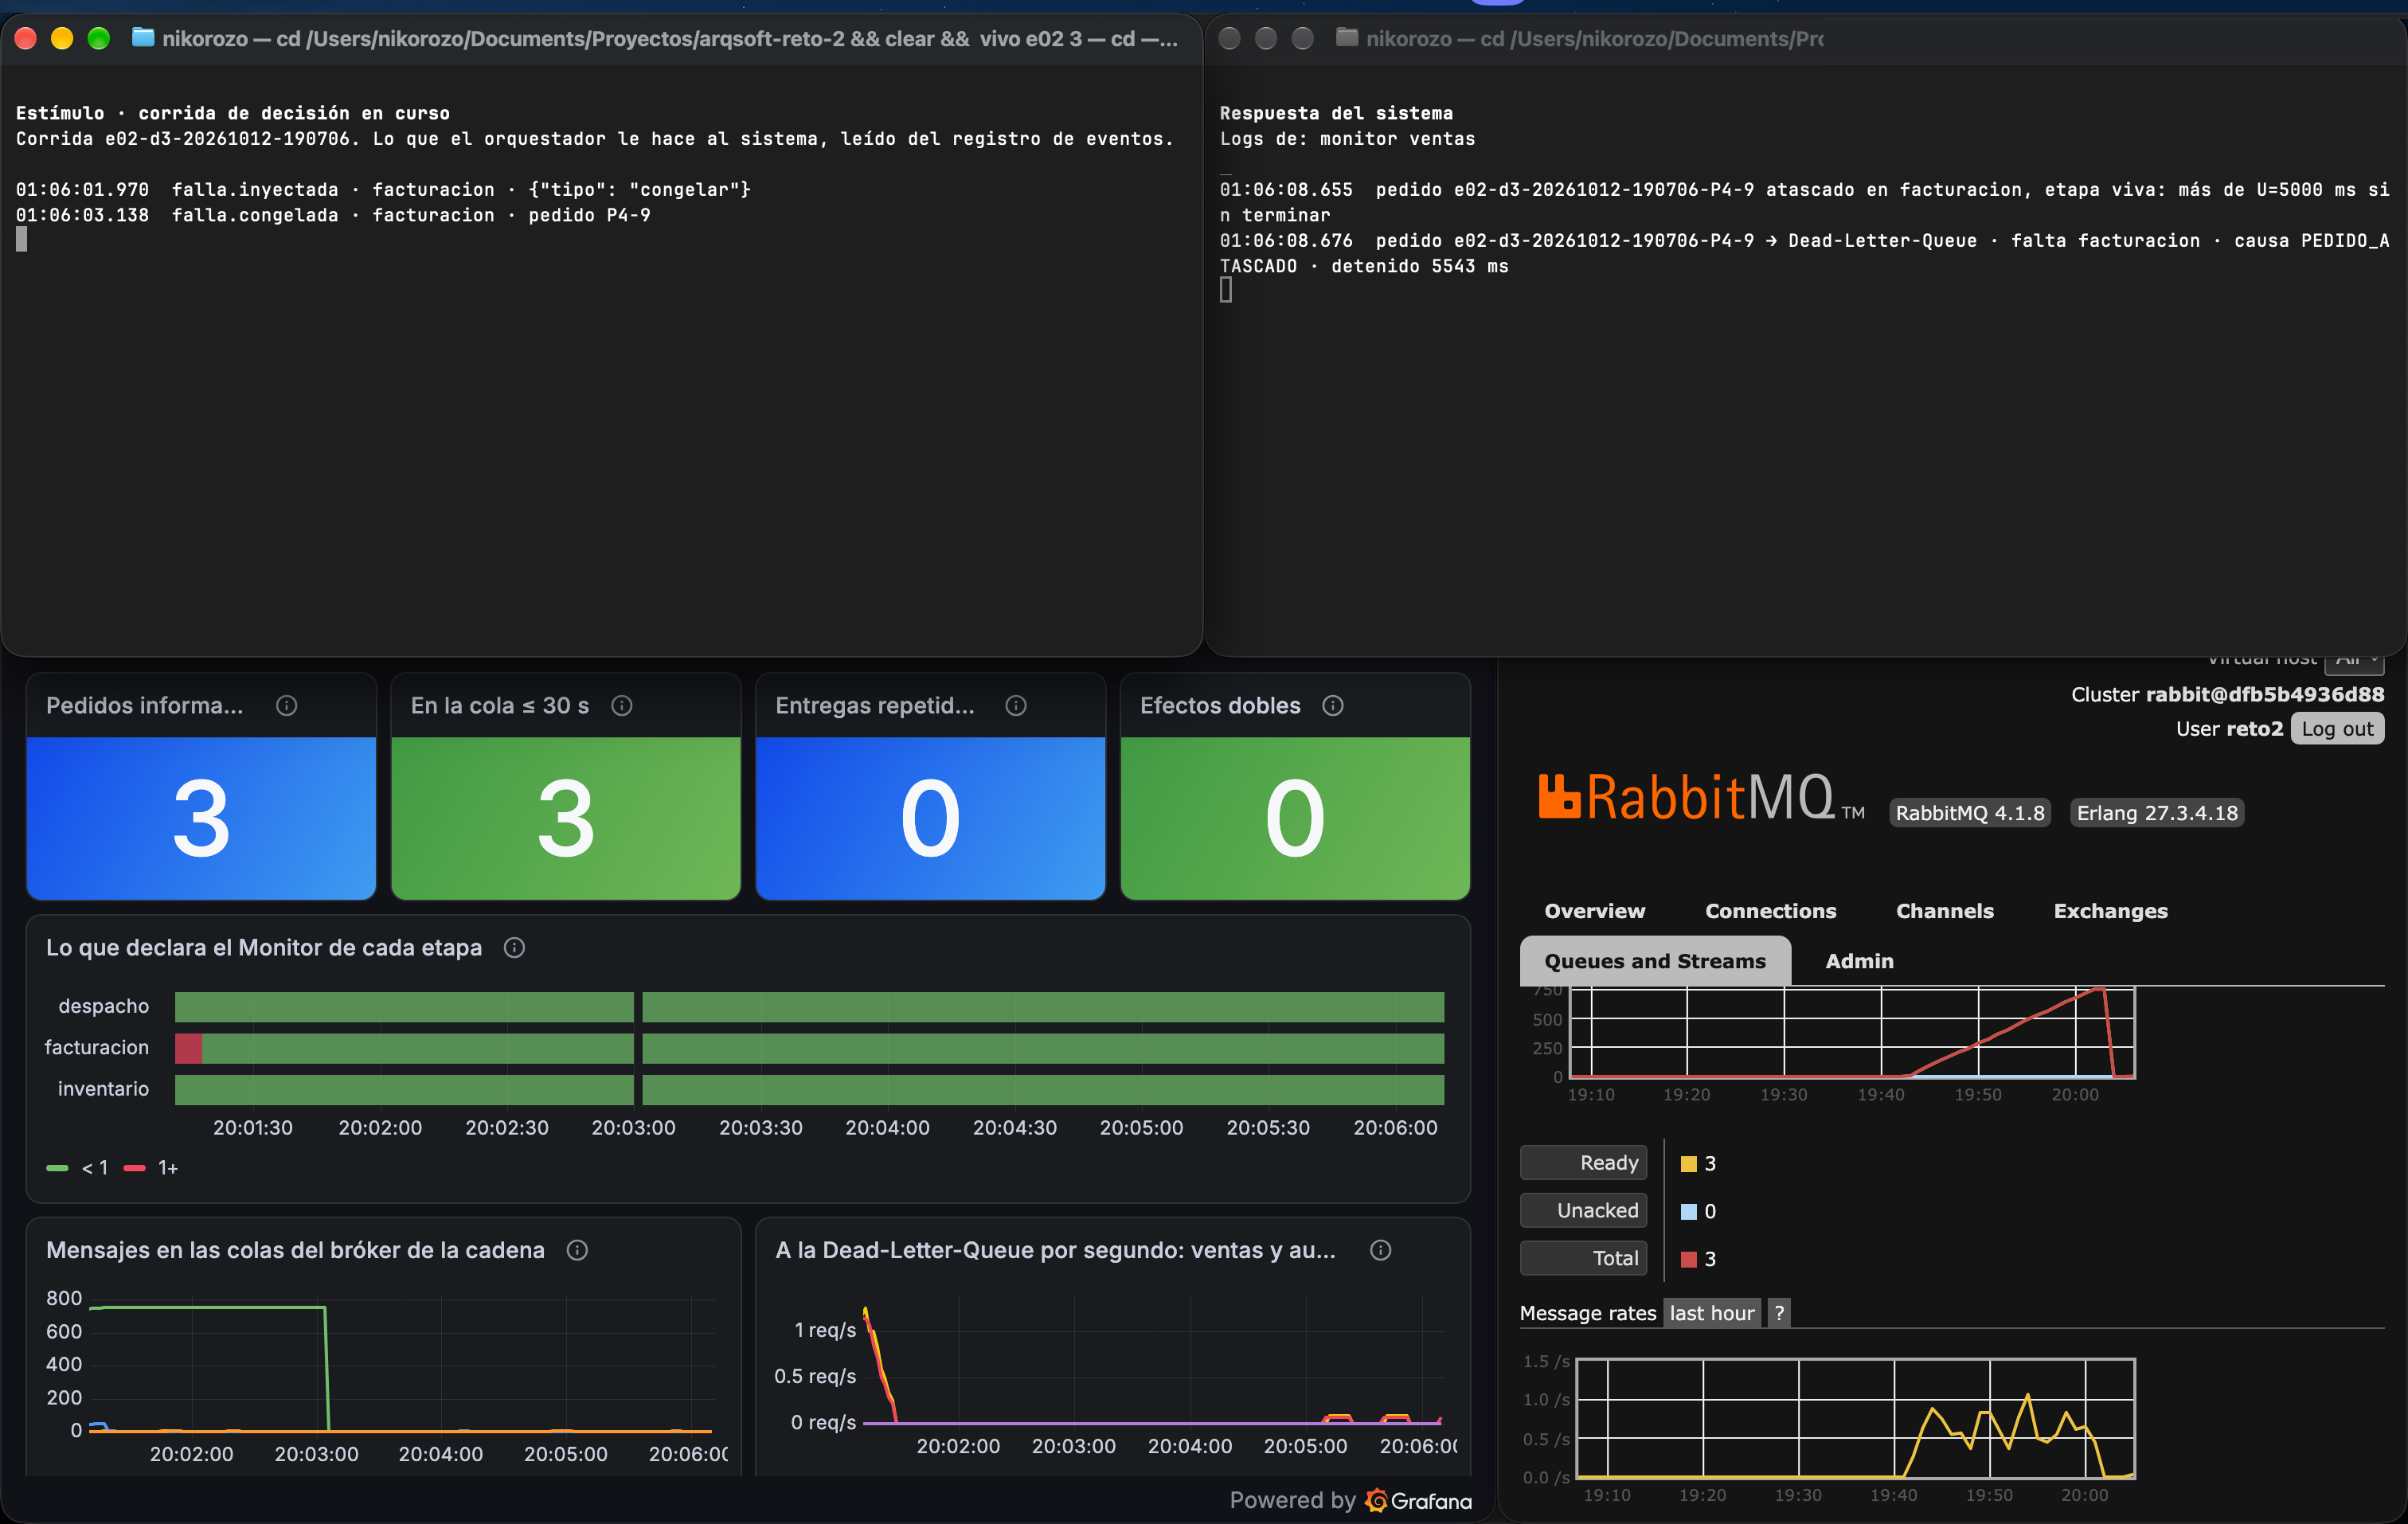Open info icon on Dead-Letter-Queue por segundo panel
The height and width of the screenshot is (1524, 2408).
[1380, 1250]
